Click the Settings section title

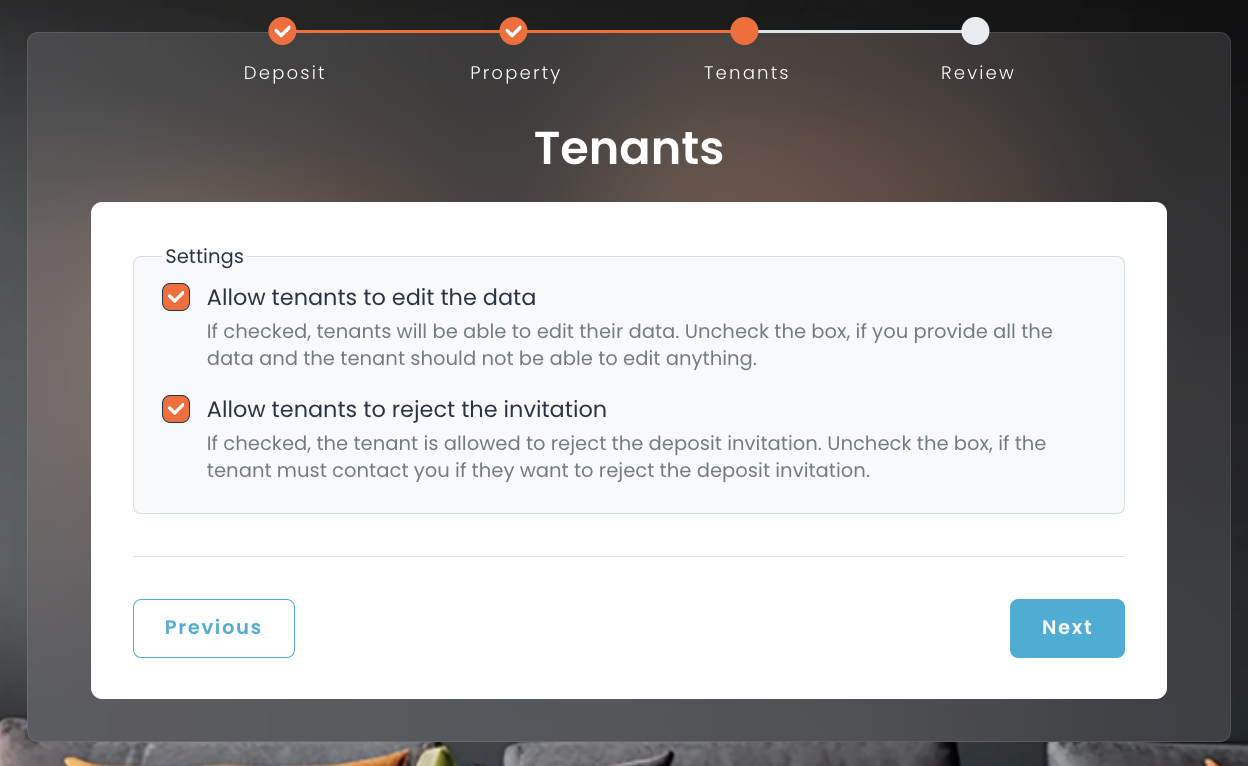click(204, 256)
